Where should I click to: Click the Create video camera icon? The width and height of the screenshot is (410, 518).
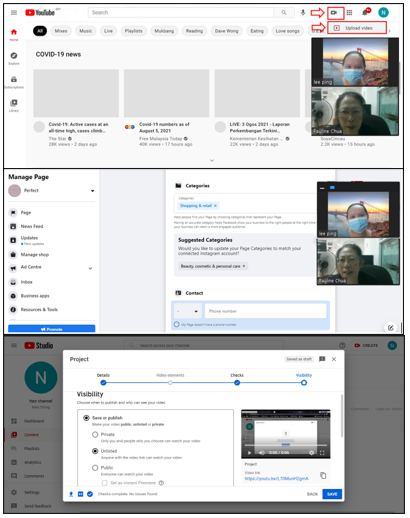click(334, 13)
